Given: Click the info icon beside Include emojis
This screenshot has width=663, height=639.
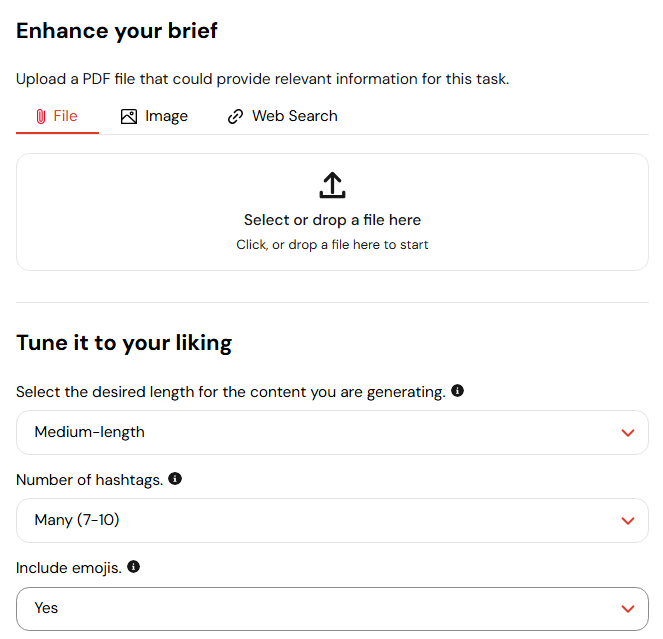Looking at the screenshot, I should pos(134,567).
